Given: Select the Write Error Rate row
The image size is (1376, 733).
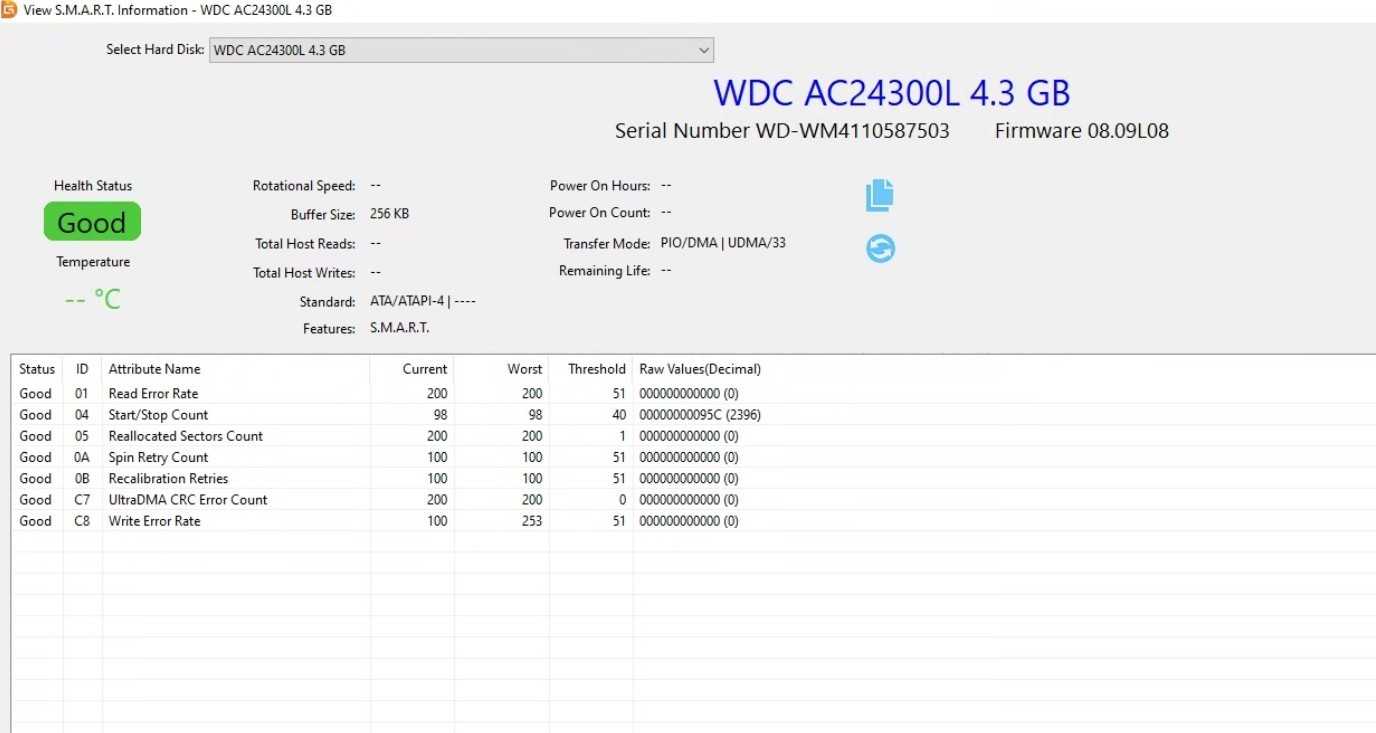Looking at the screenshot, I should point(694,521).
